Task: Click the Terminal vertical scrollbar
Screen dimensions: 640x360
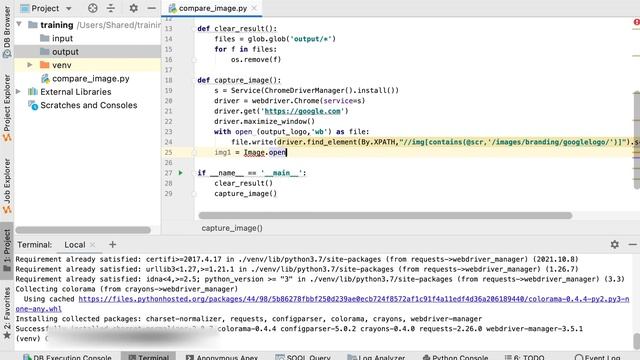Action: pos(636,341)
